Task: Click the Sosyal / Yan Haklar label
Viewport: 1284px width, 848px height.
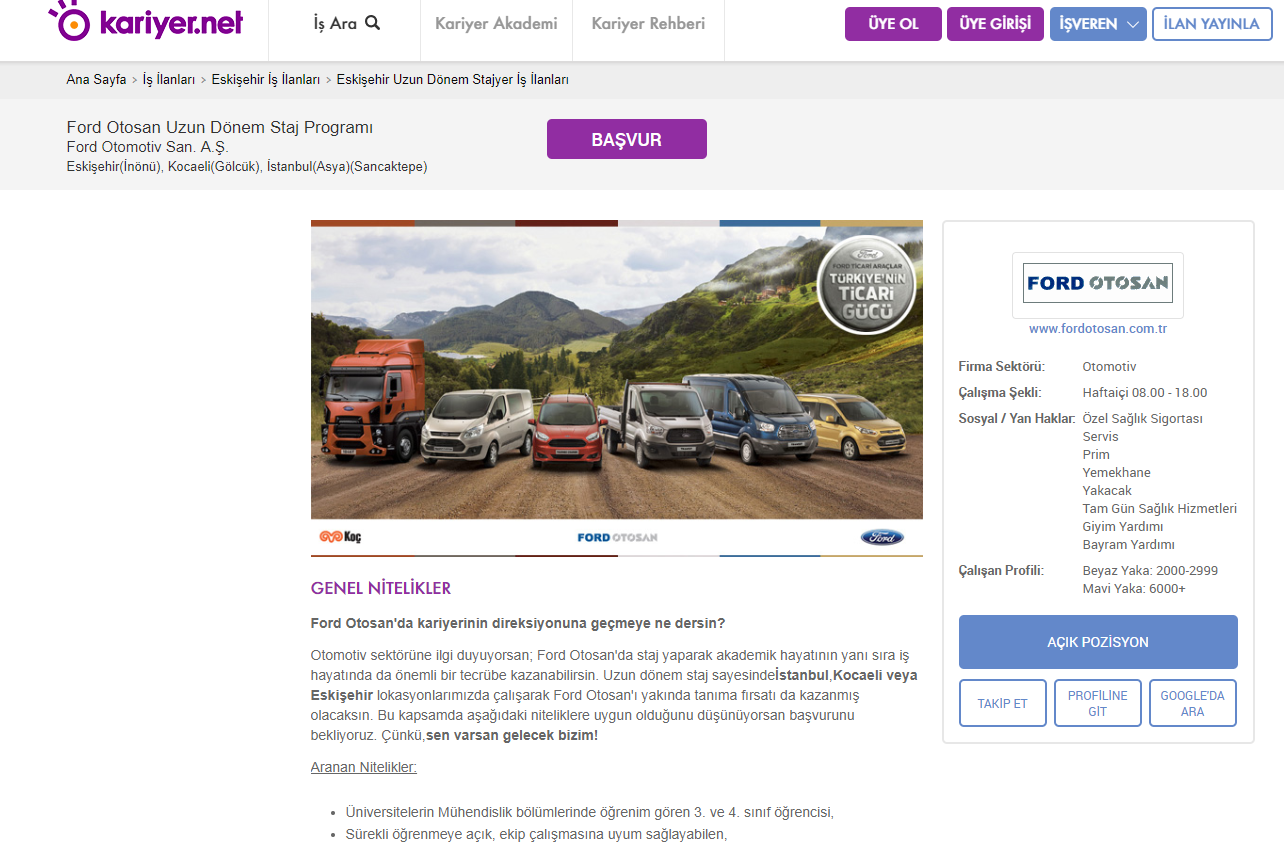Action: 1017,419
